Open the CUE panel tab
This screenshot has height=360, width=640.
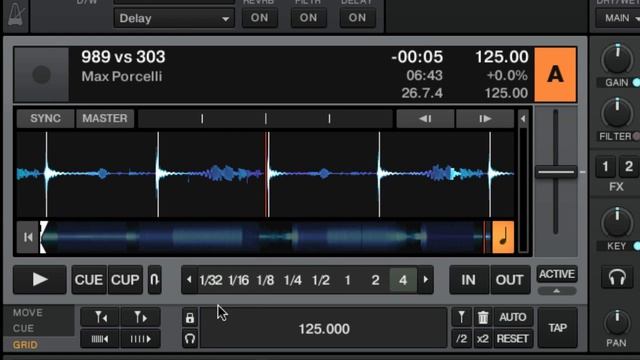click(23, 328)
